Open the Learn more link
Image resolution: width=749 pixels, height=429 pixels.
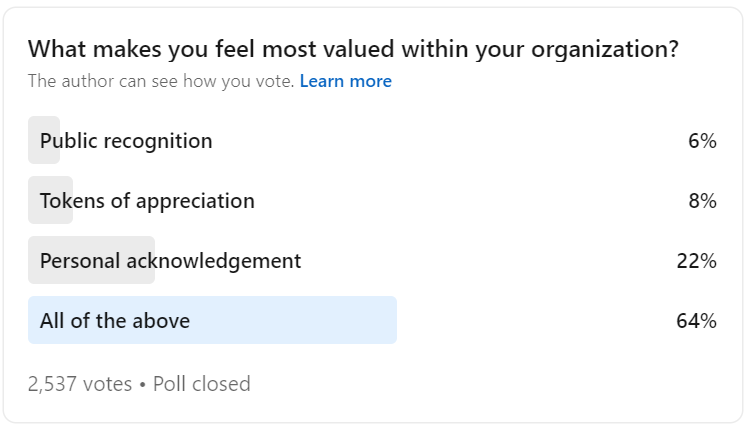coord(345,81)
